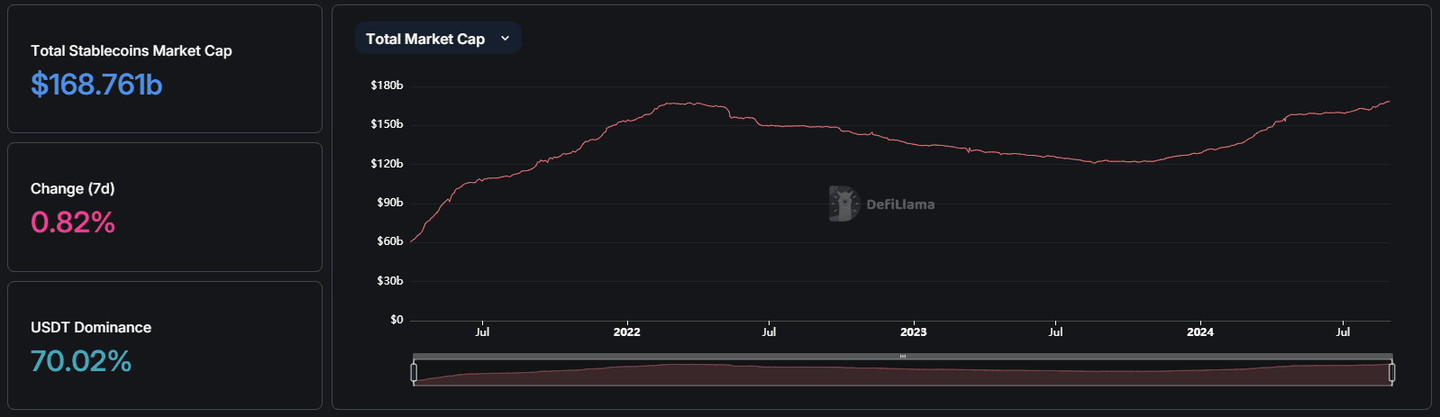The height and width of the screenshot is (417, 1440).
Task: Click the $180b label on the y-axis
Action: click(x=386, y=86)
